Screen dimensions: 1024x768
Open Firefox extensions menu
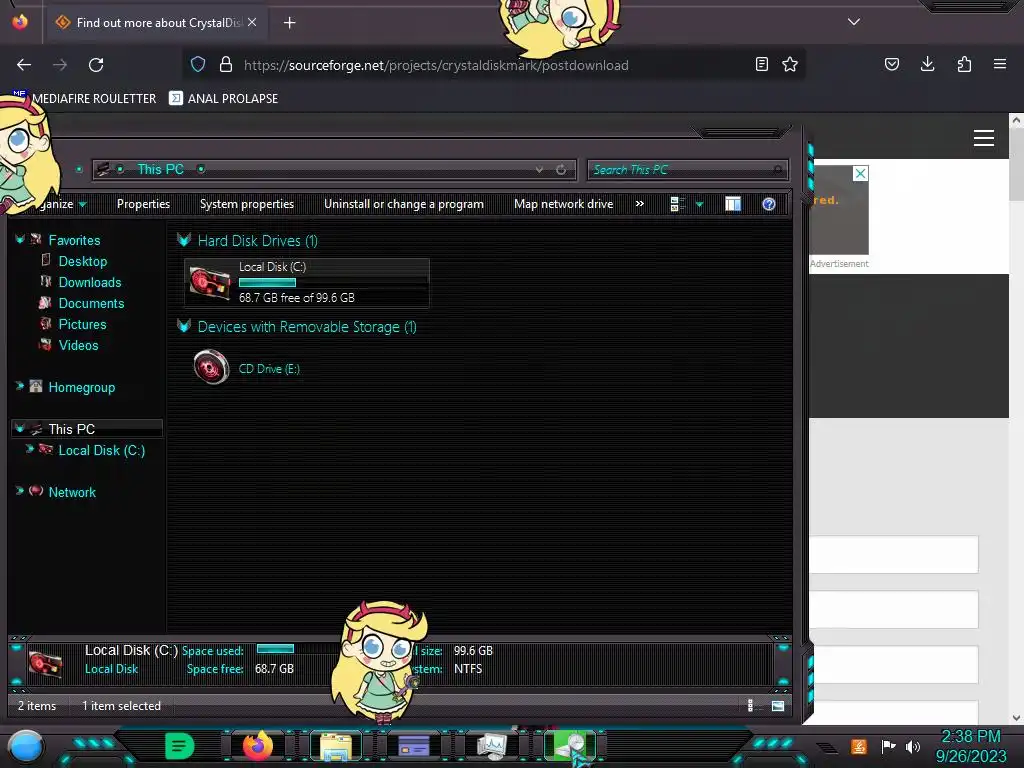click(x=964, y=64)
